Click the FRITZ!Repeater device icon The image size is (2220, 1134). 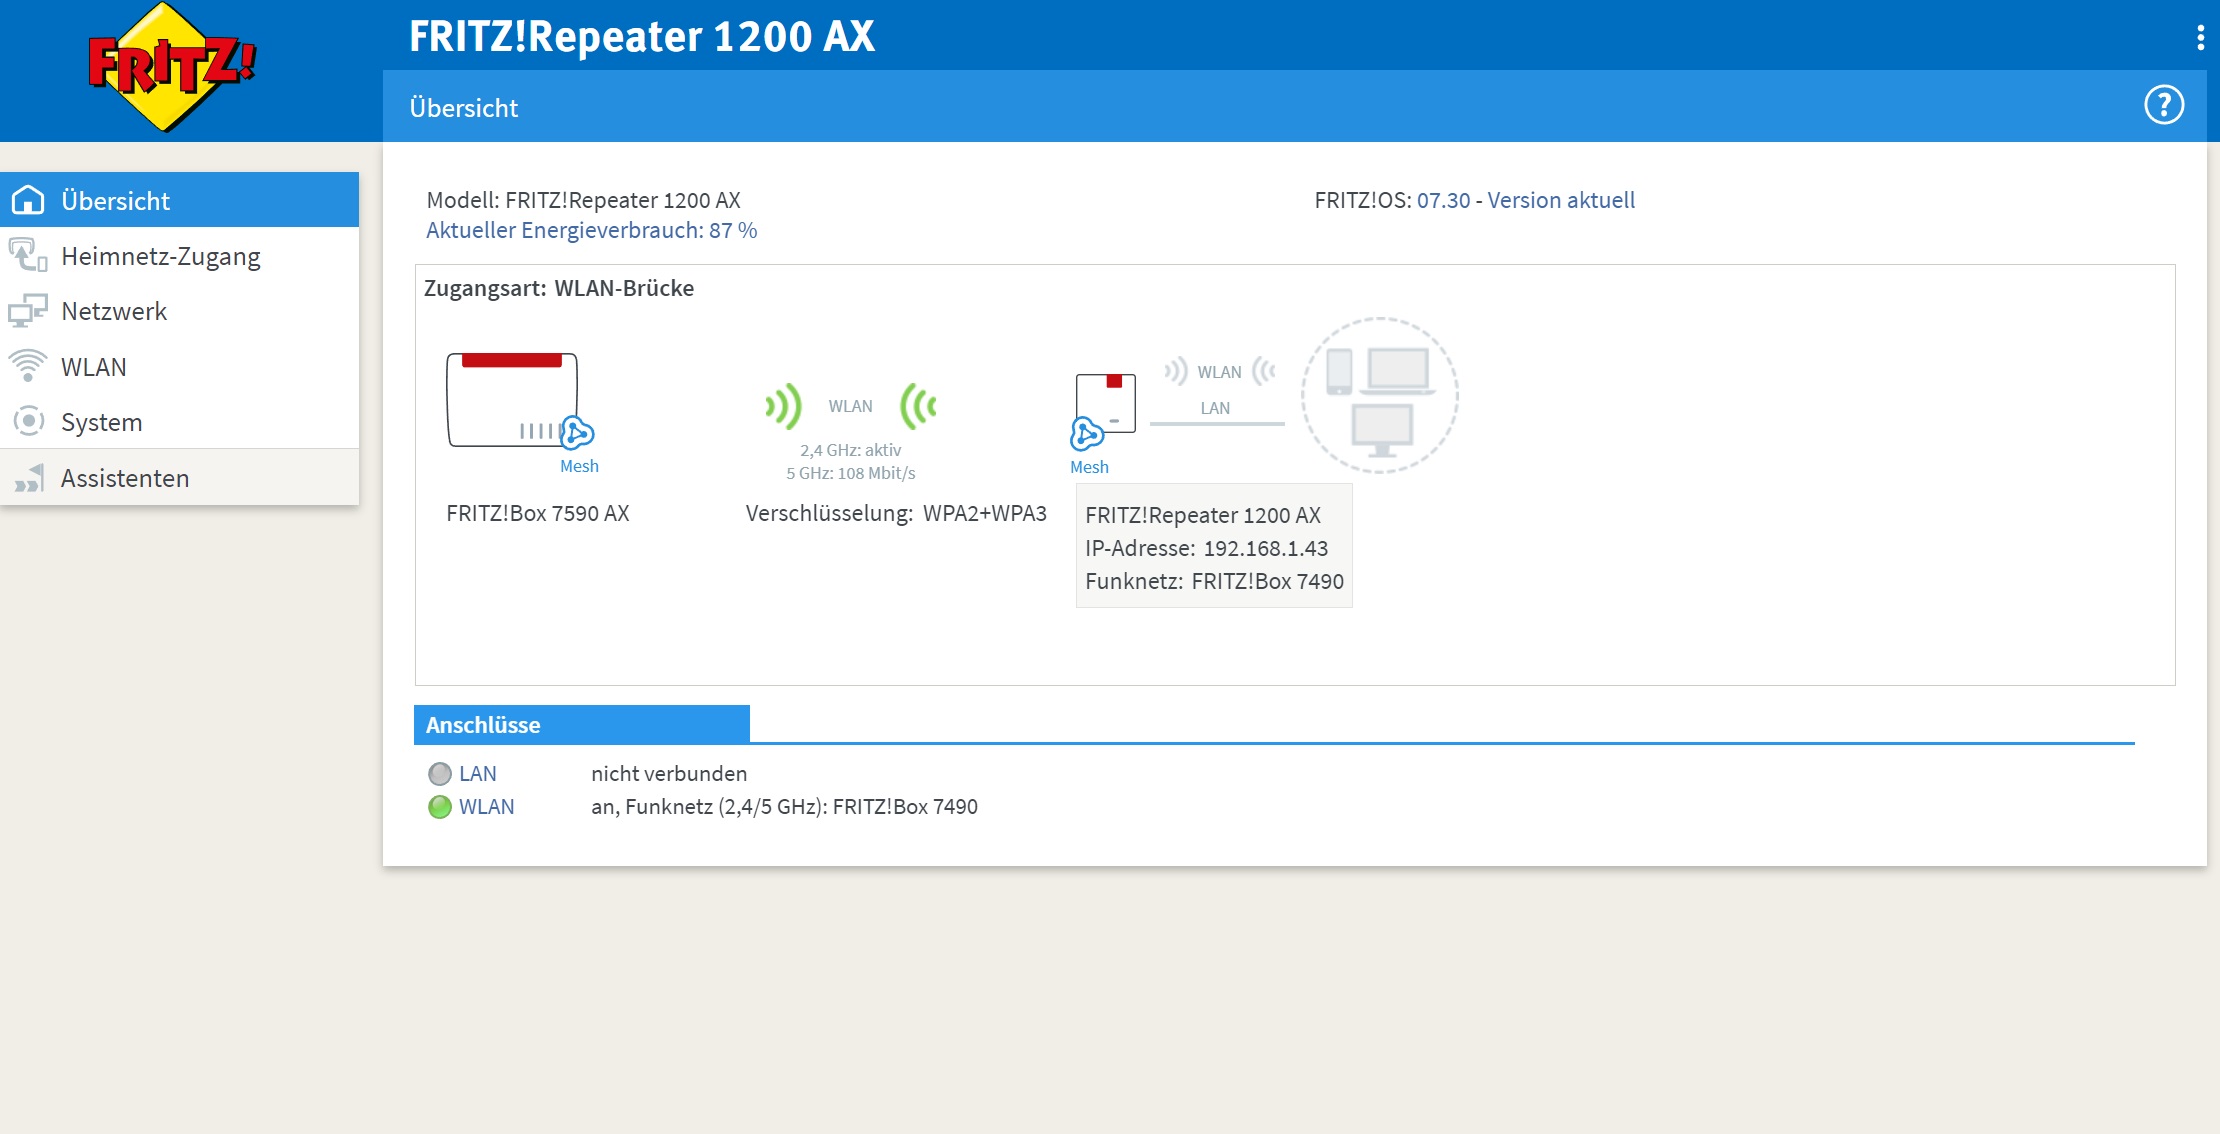(1106, 402)
